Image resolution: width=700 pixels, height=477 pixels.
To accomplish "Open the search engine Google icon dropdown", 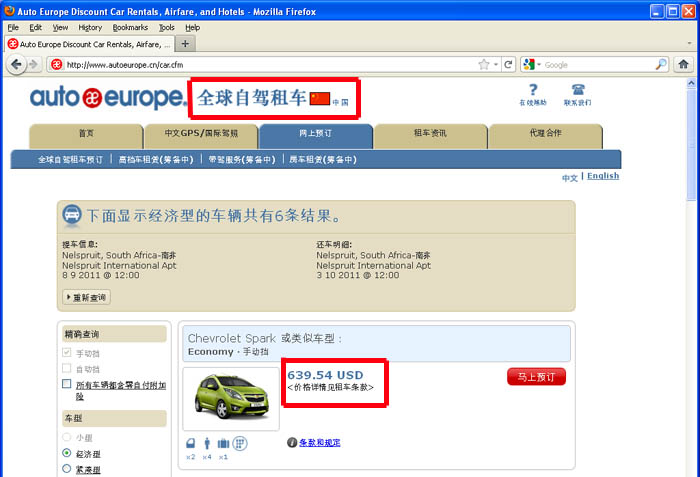I will (532, 65).
